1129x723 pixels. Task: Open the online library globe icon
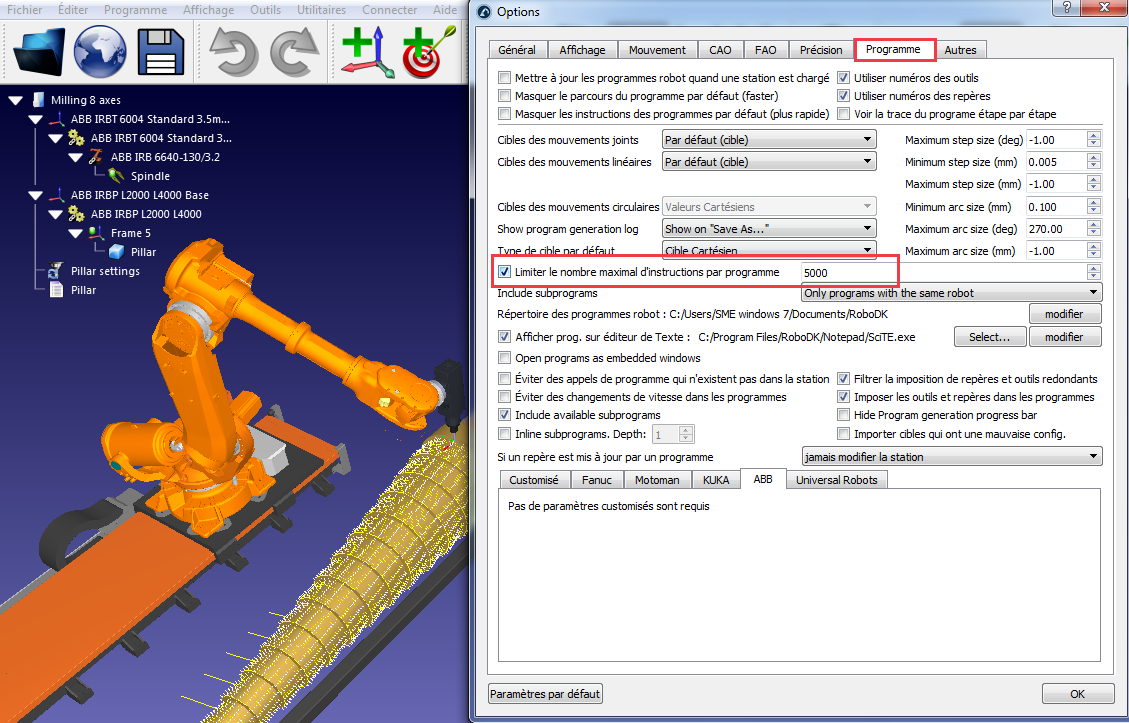[101, 52]
